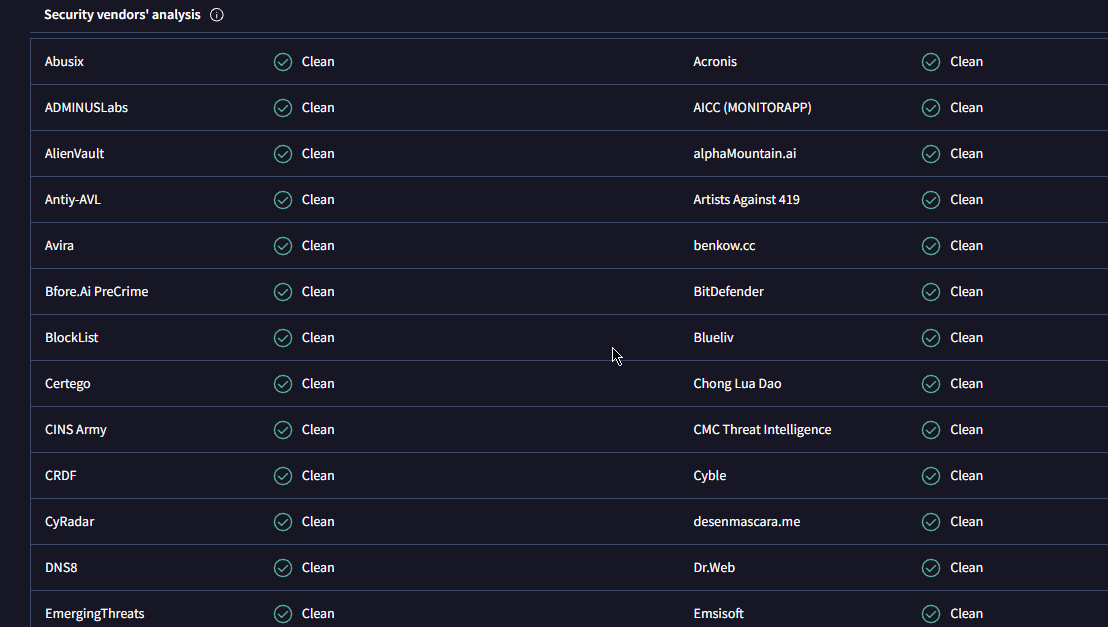Click the Security vendors' analysis heading
1108x627 pixels.
click(x=122, y=15)
